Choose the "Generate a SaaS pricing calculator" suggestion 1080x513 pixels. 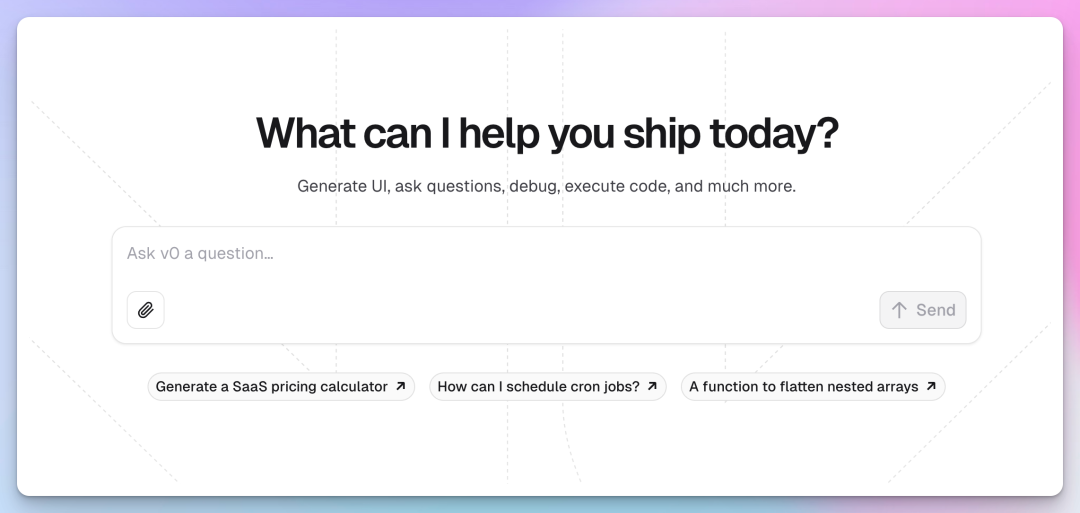[271, 387]
